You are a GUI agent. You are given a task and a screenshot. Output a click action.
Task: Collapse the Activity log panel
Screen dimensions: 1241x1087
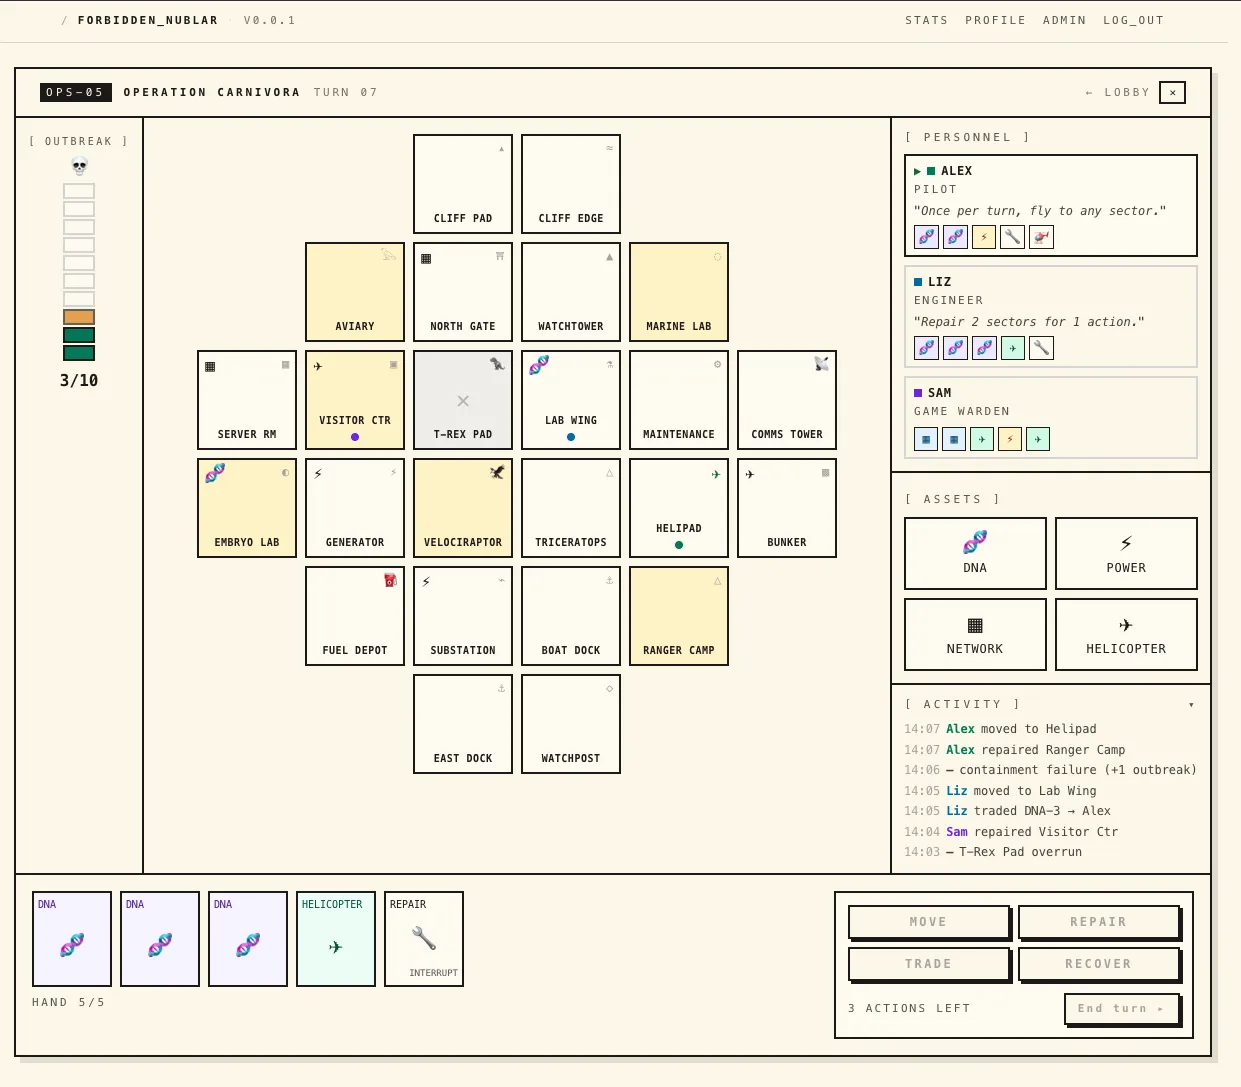coord(1191,705)
